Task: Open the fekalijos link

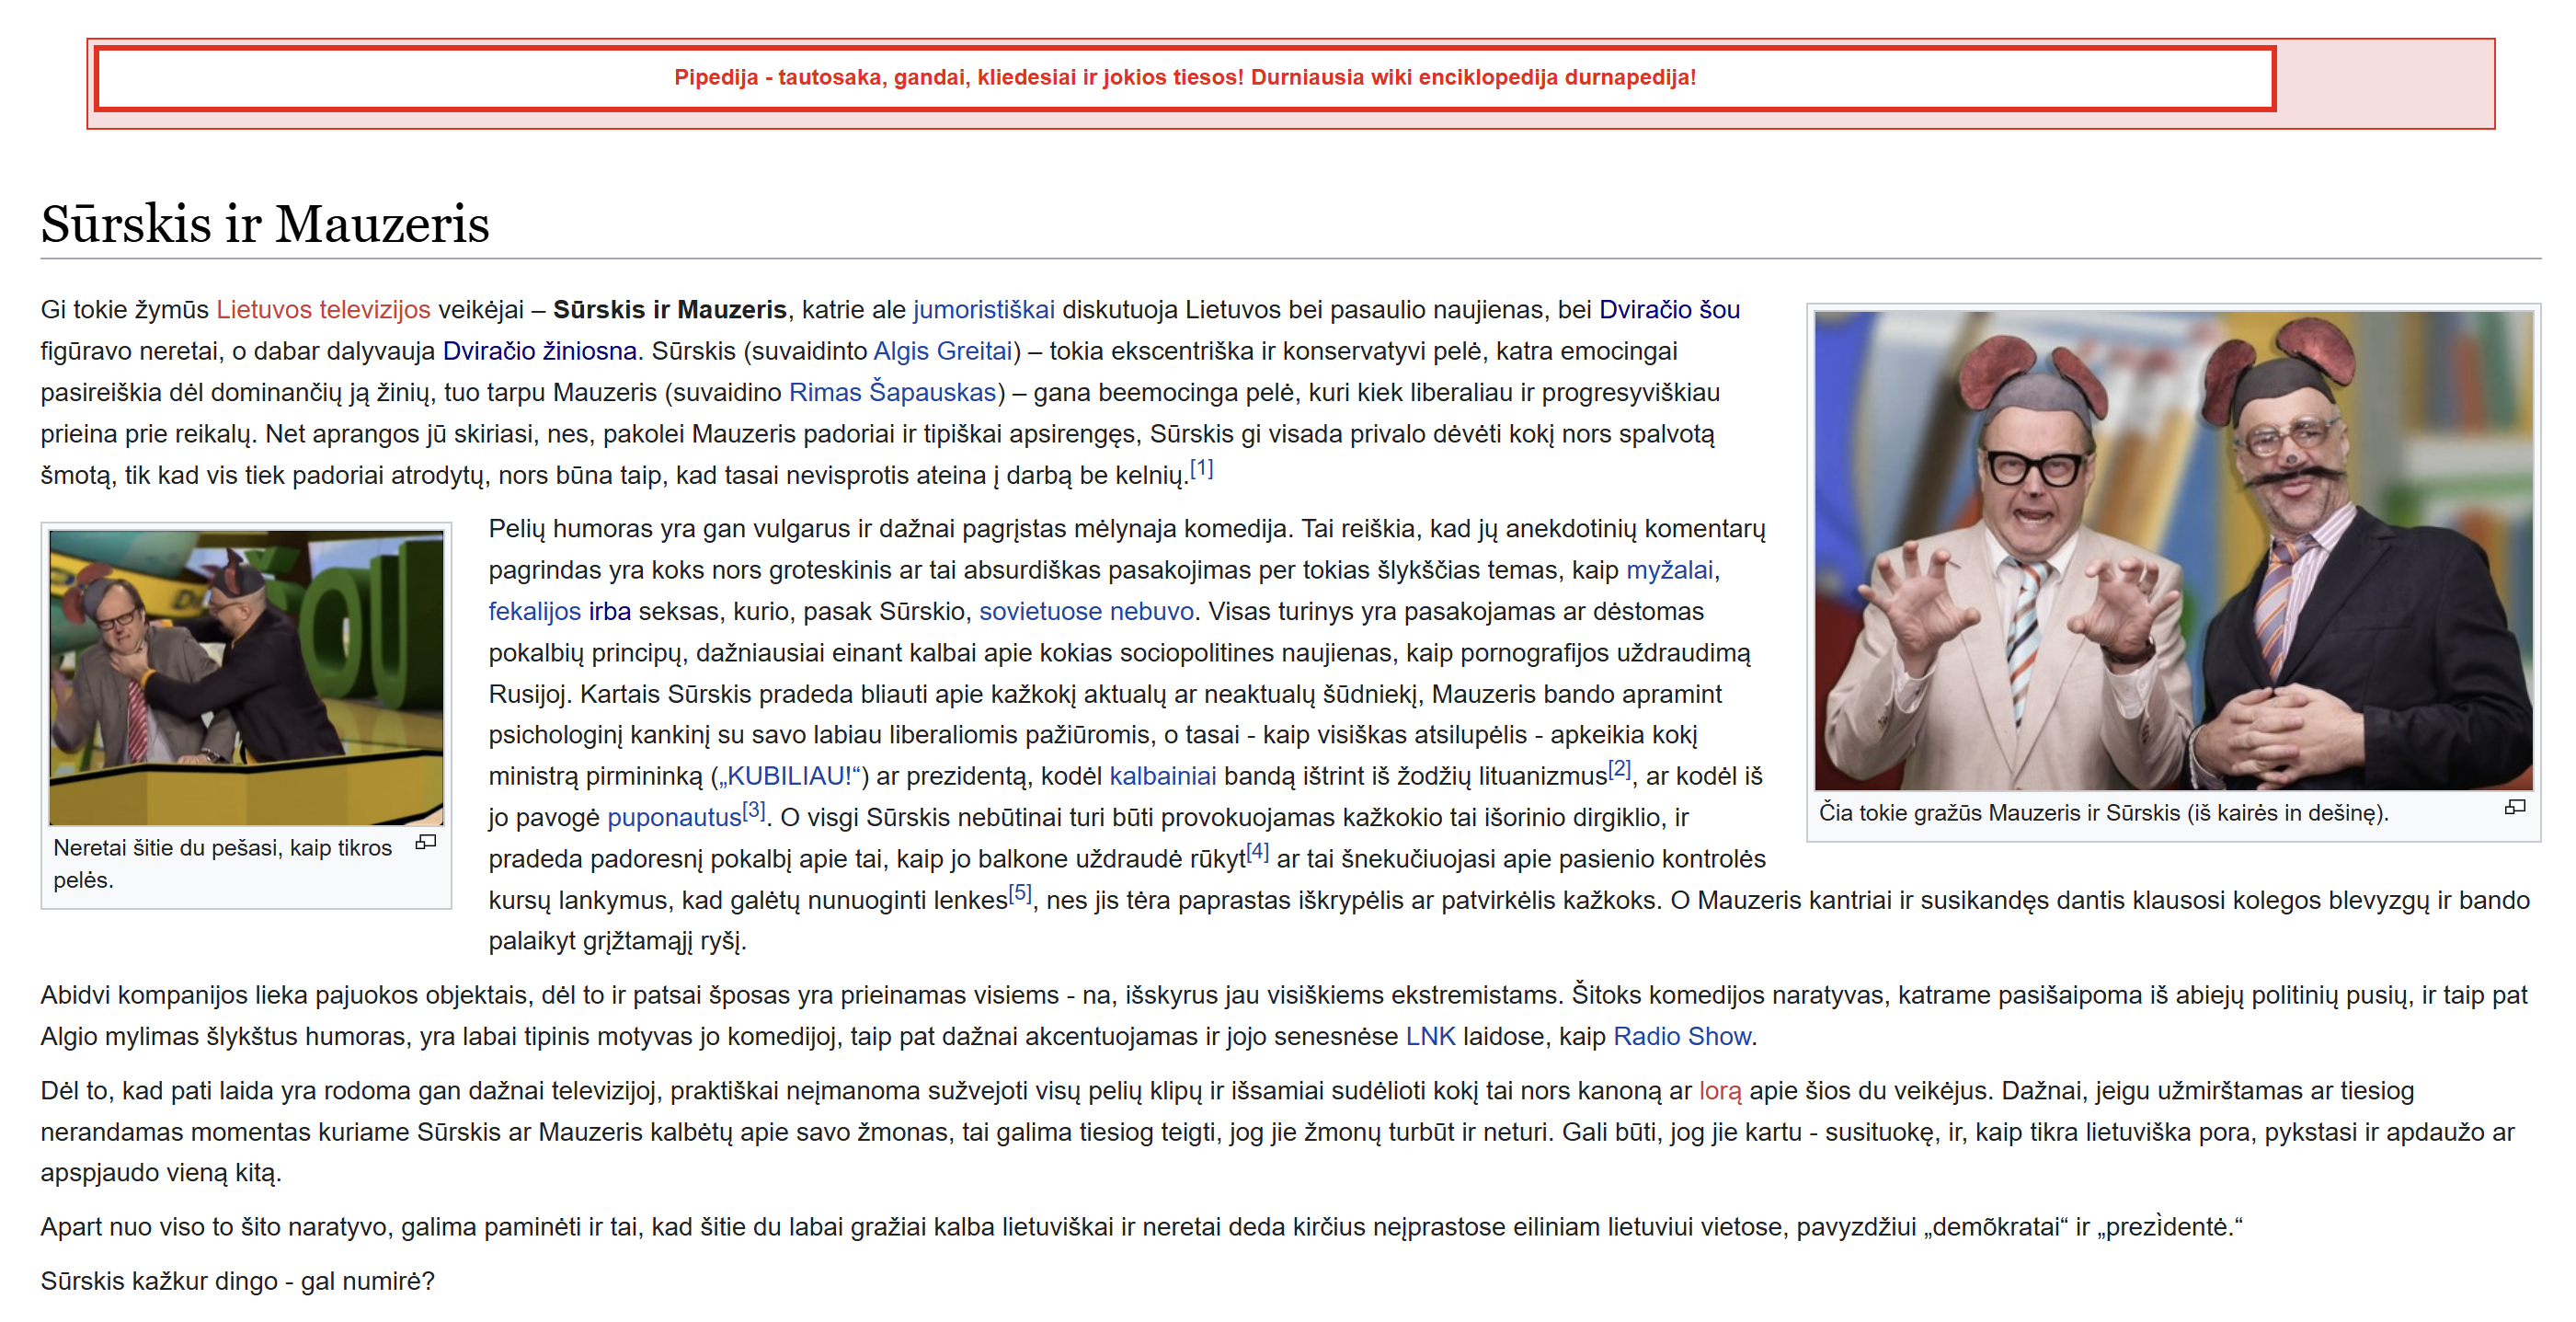Action: pos(534,611)
